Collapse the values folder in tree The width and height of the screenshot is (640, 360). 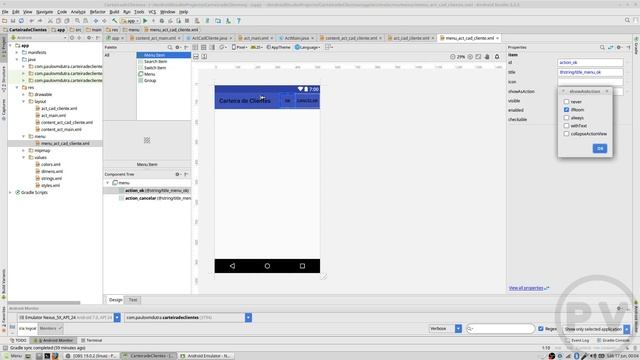tap(23, 158)
